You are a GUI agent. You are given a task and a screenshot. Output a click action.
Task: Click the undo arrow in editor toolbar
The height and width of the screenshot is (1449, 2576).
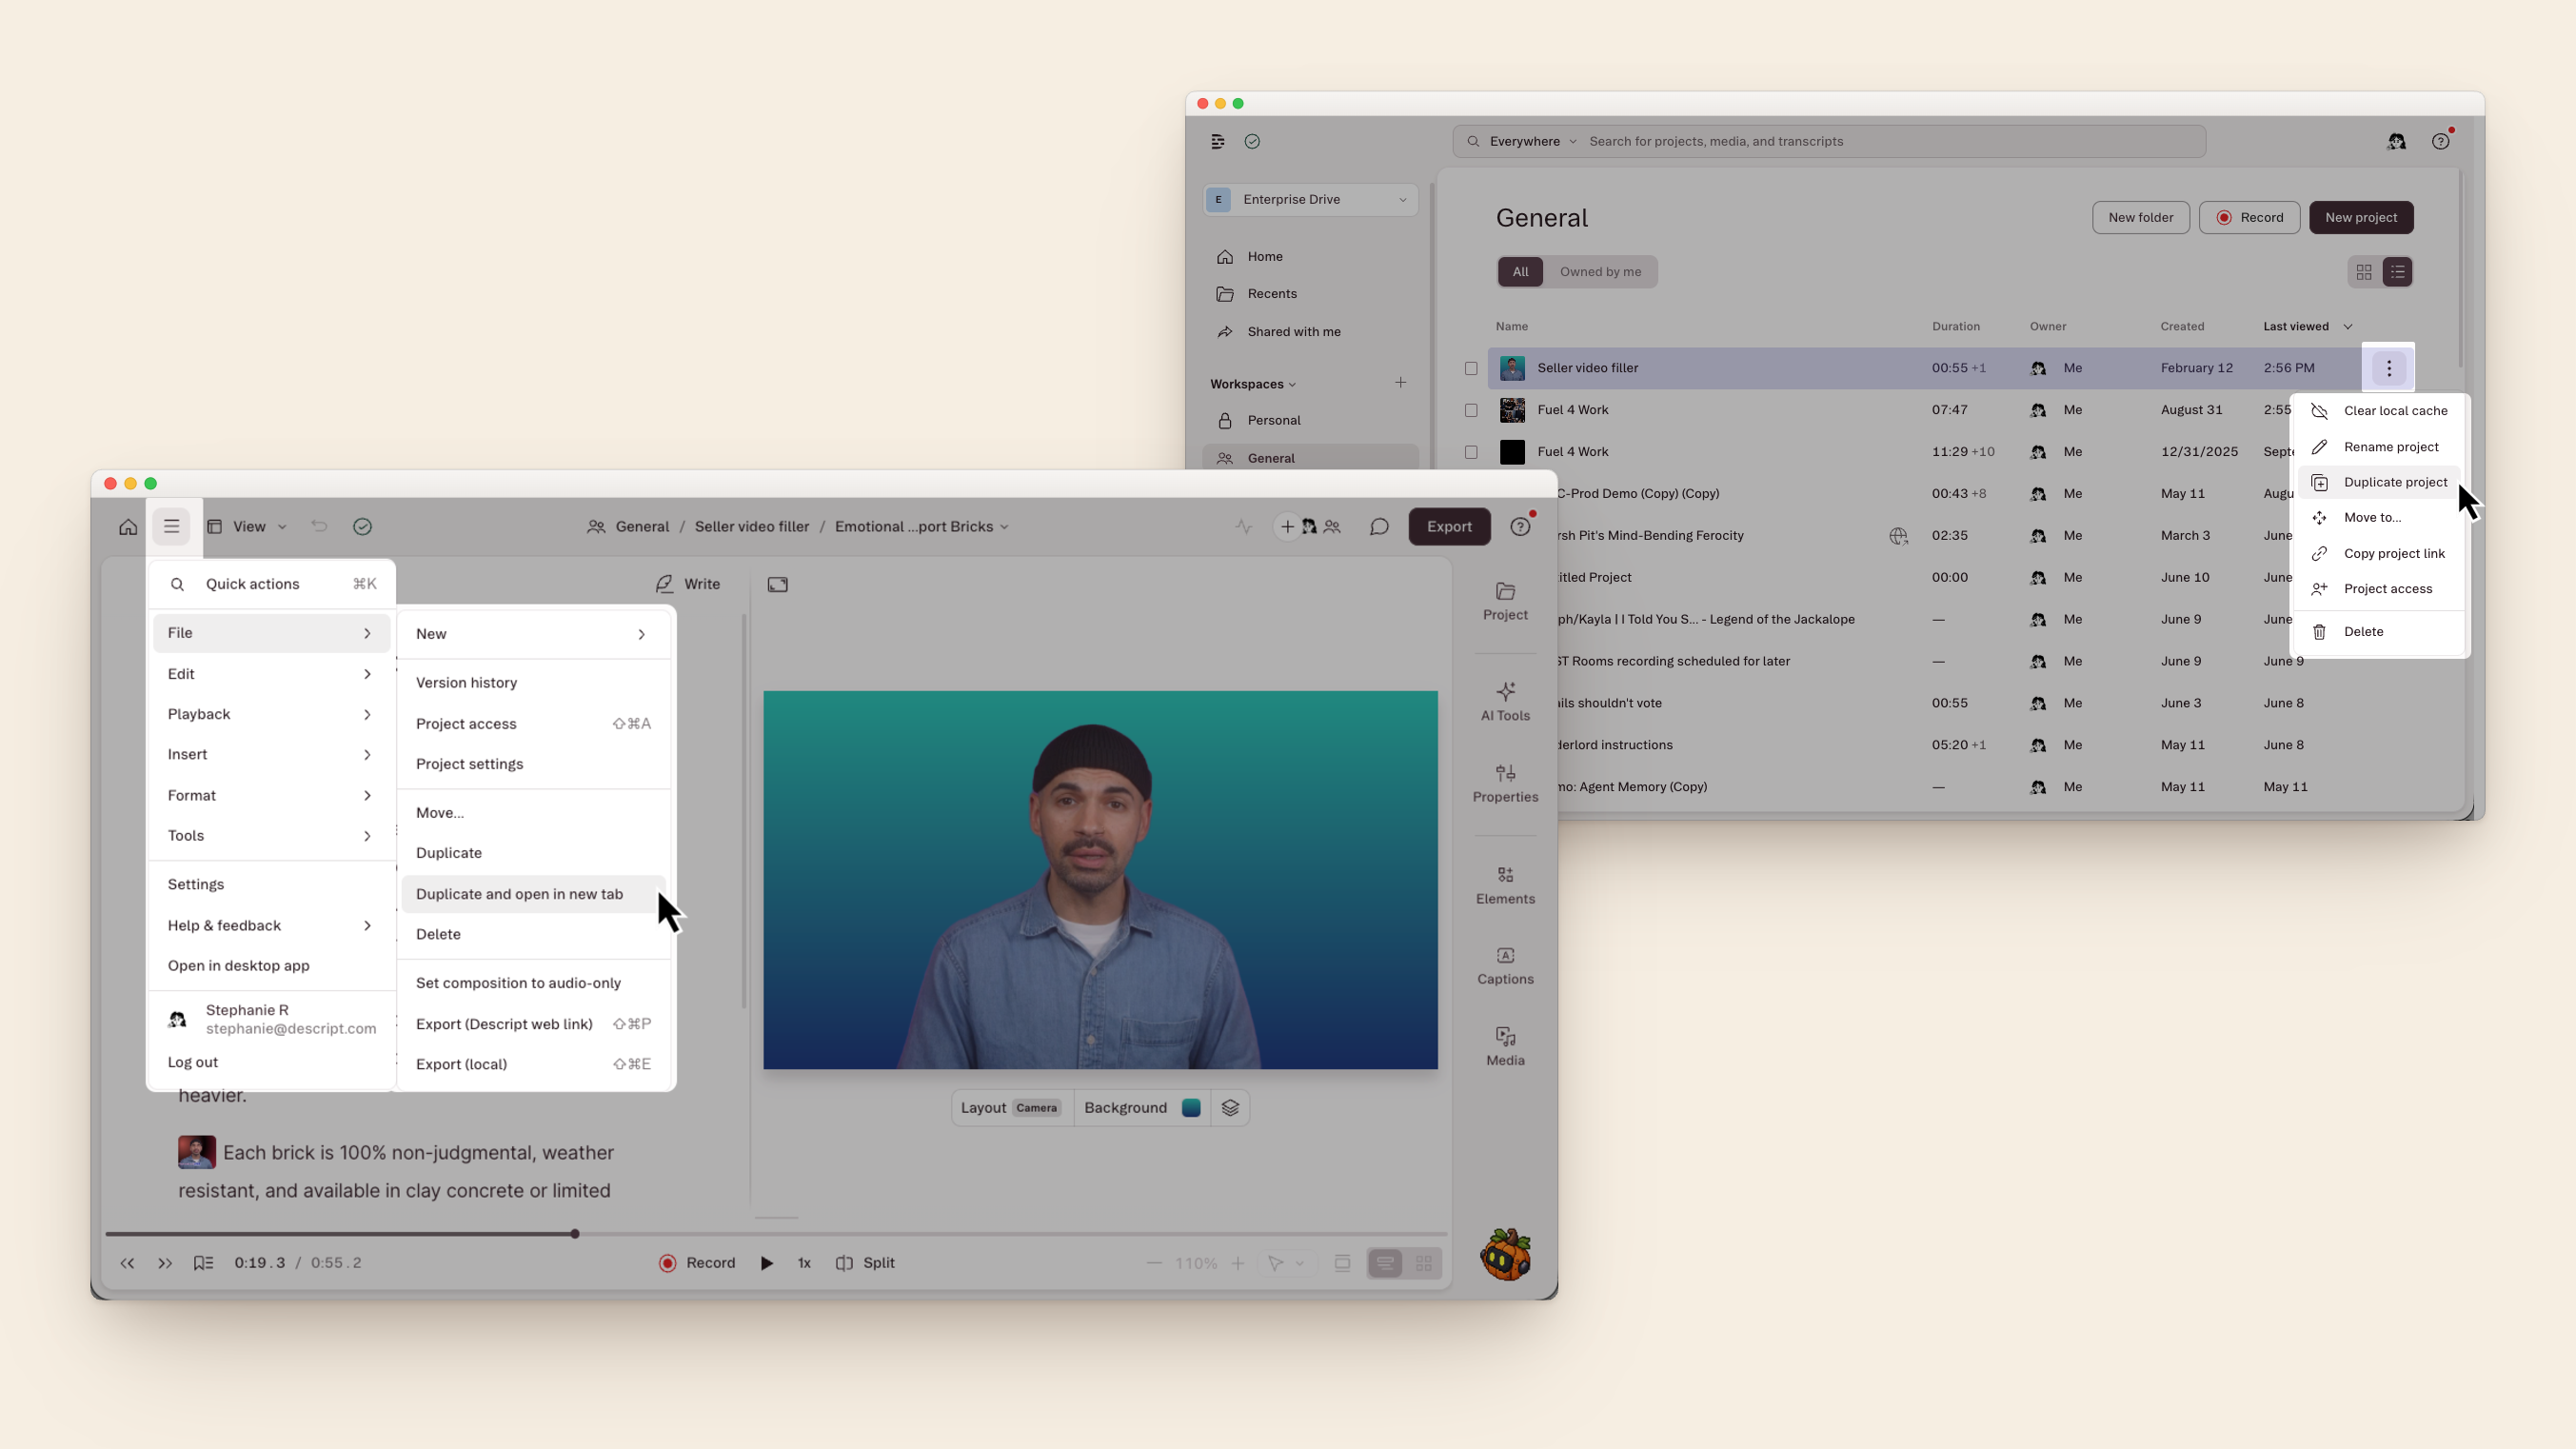(319, 527)
